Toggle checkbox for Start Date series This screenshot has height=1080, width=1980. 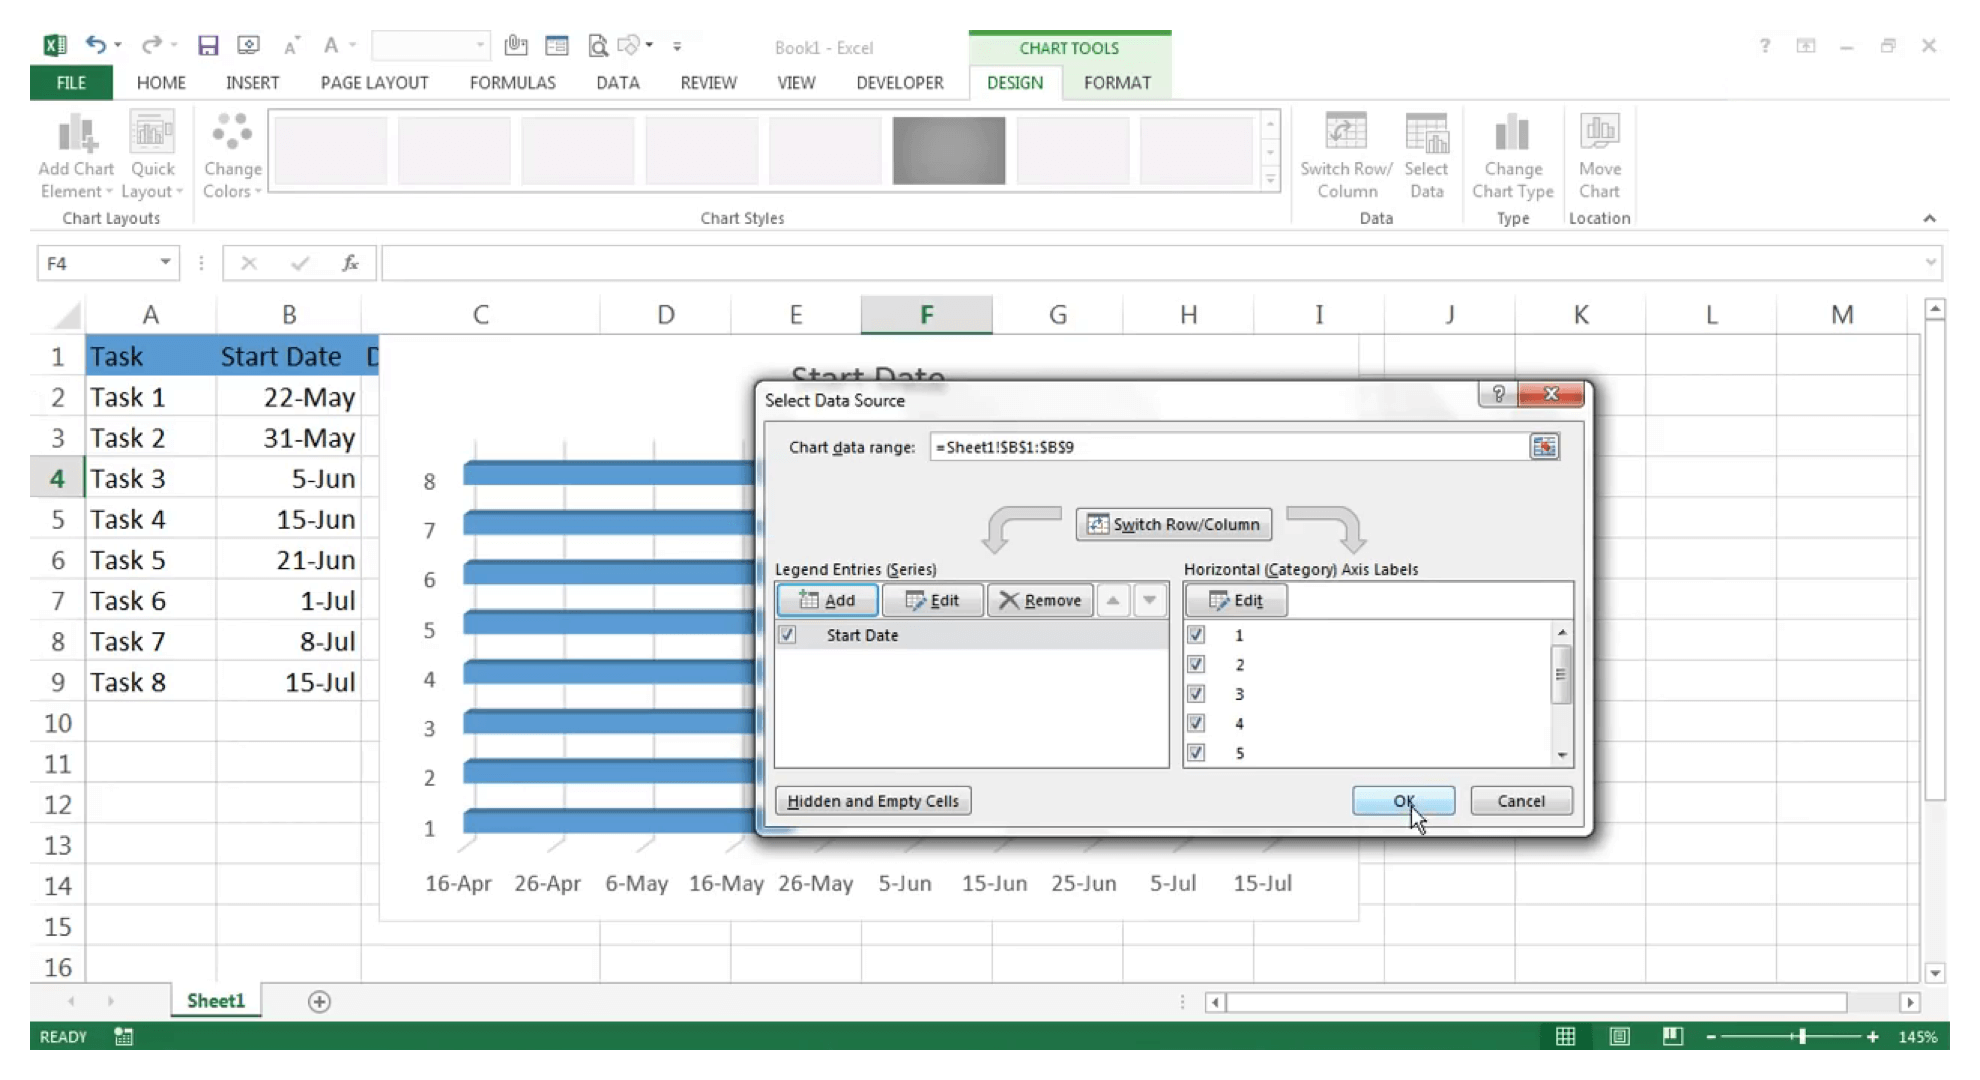pos(786,634)
